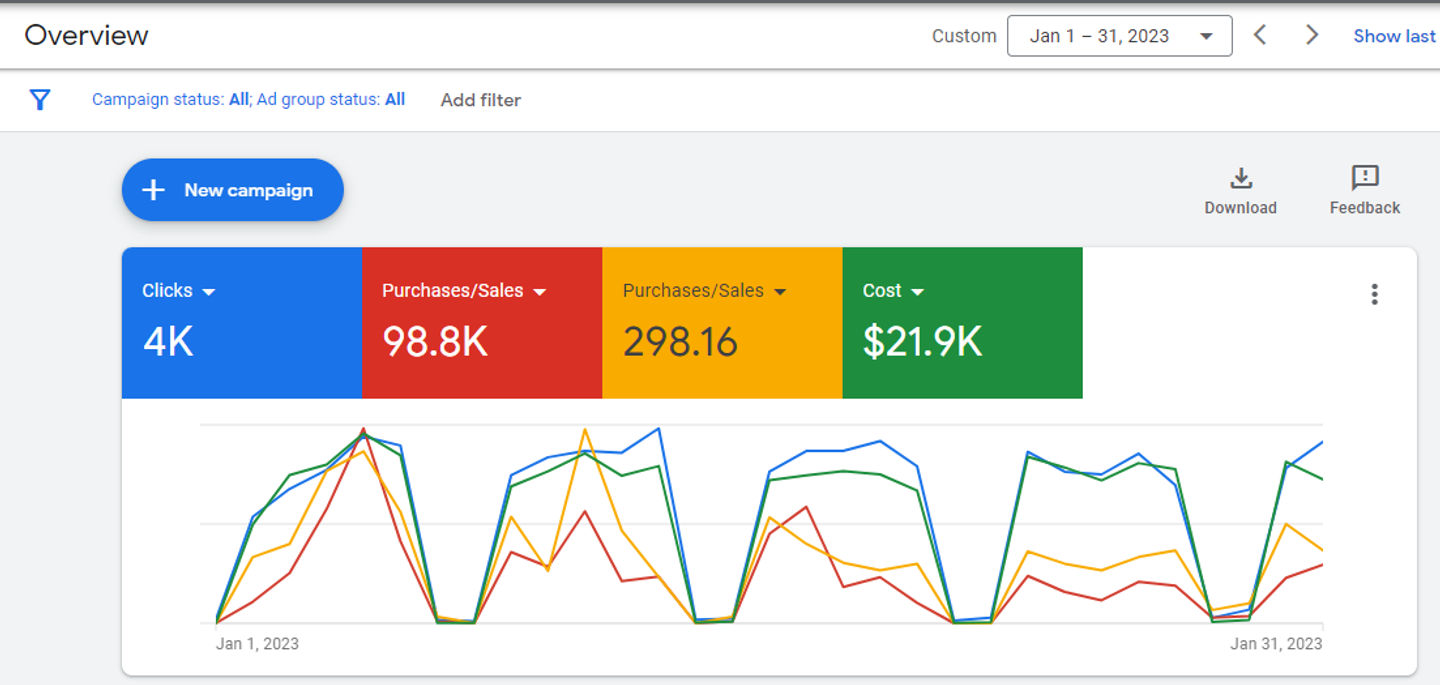Click the Show last link
This screenshot has height=685, width=1440.
pyautogui.click(x=1394, y=36)
